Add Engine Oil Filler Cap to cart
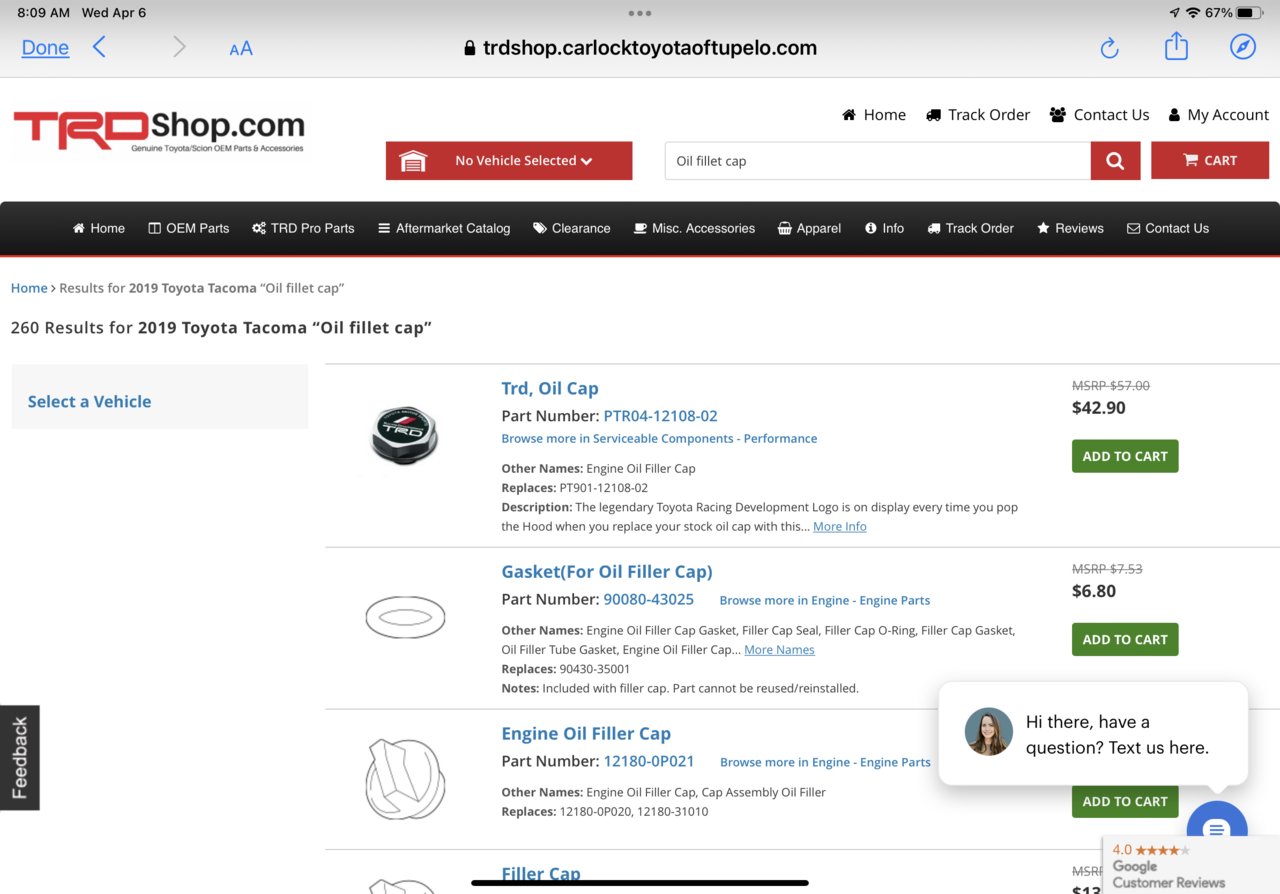 tap(1125, 801)
